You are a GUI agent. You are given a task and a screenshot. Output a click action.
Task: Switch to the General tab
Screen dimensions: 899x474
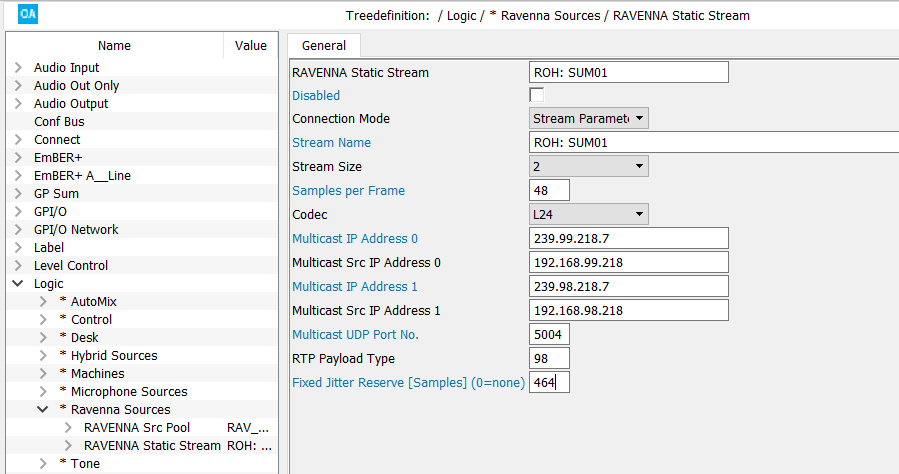pyautogui.click(x=324, y=45)
